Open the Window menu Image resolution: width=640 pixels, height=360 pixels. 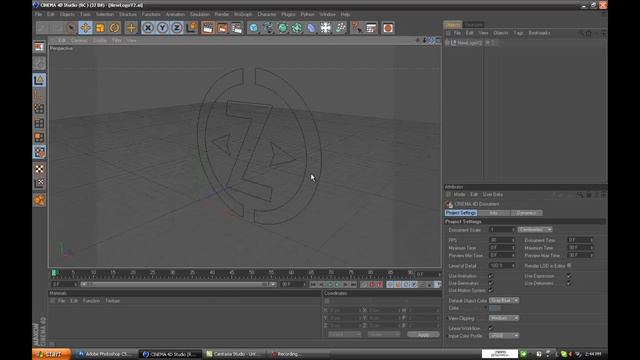point(327,14)
